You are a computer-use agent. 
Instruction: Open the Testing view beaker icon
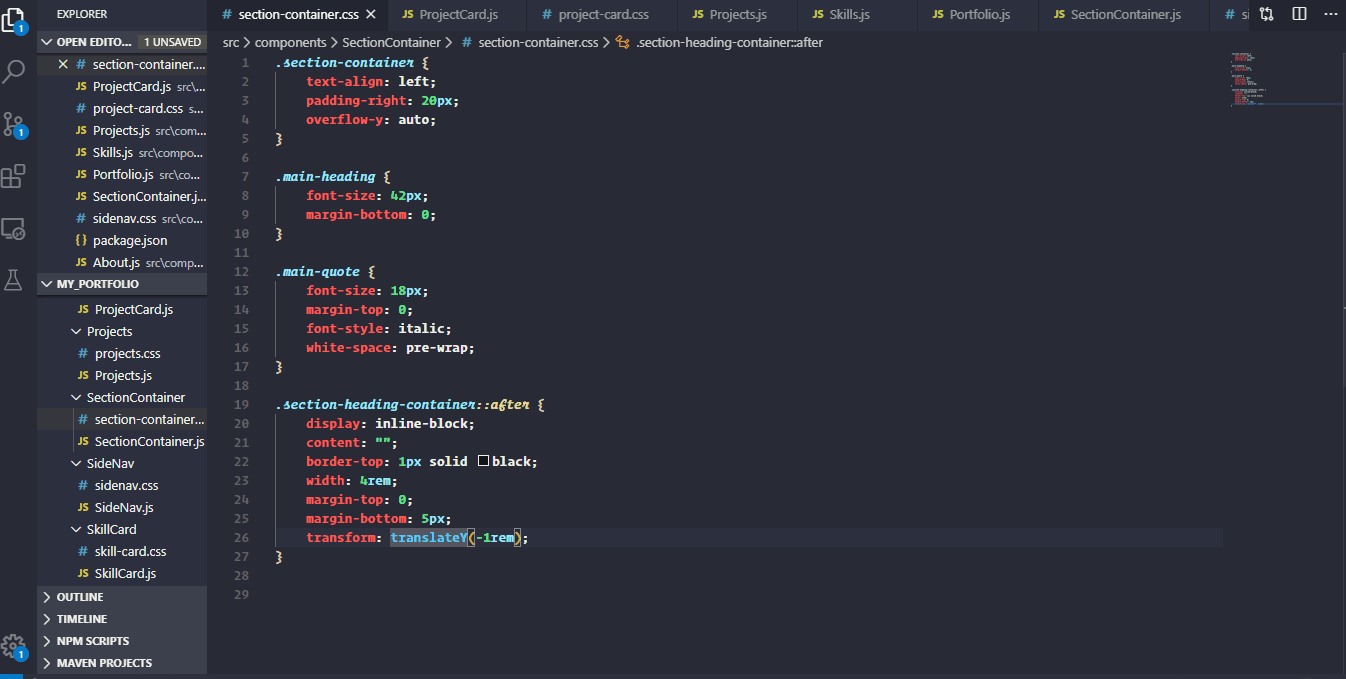coord(13,280)
